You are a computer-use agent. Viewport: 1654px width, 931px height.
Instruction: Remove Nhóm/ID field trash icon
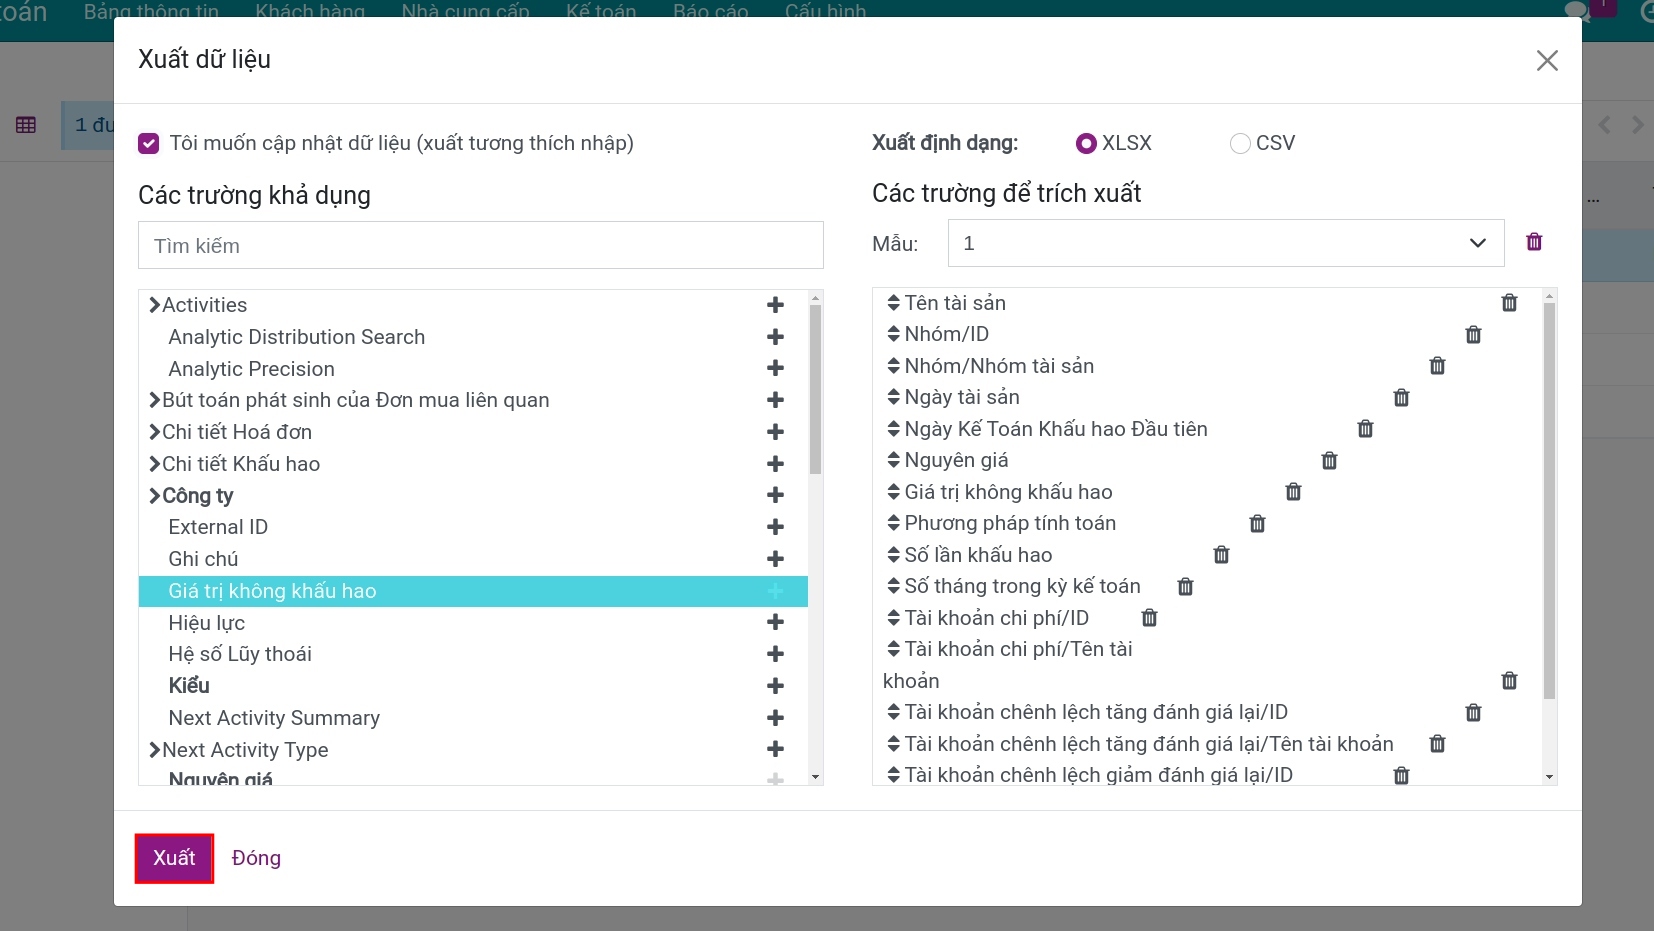coord(1474,335)
